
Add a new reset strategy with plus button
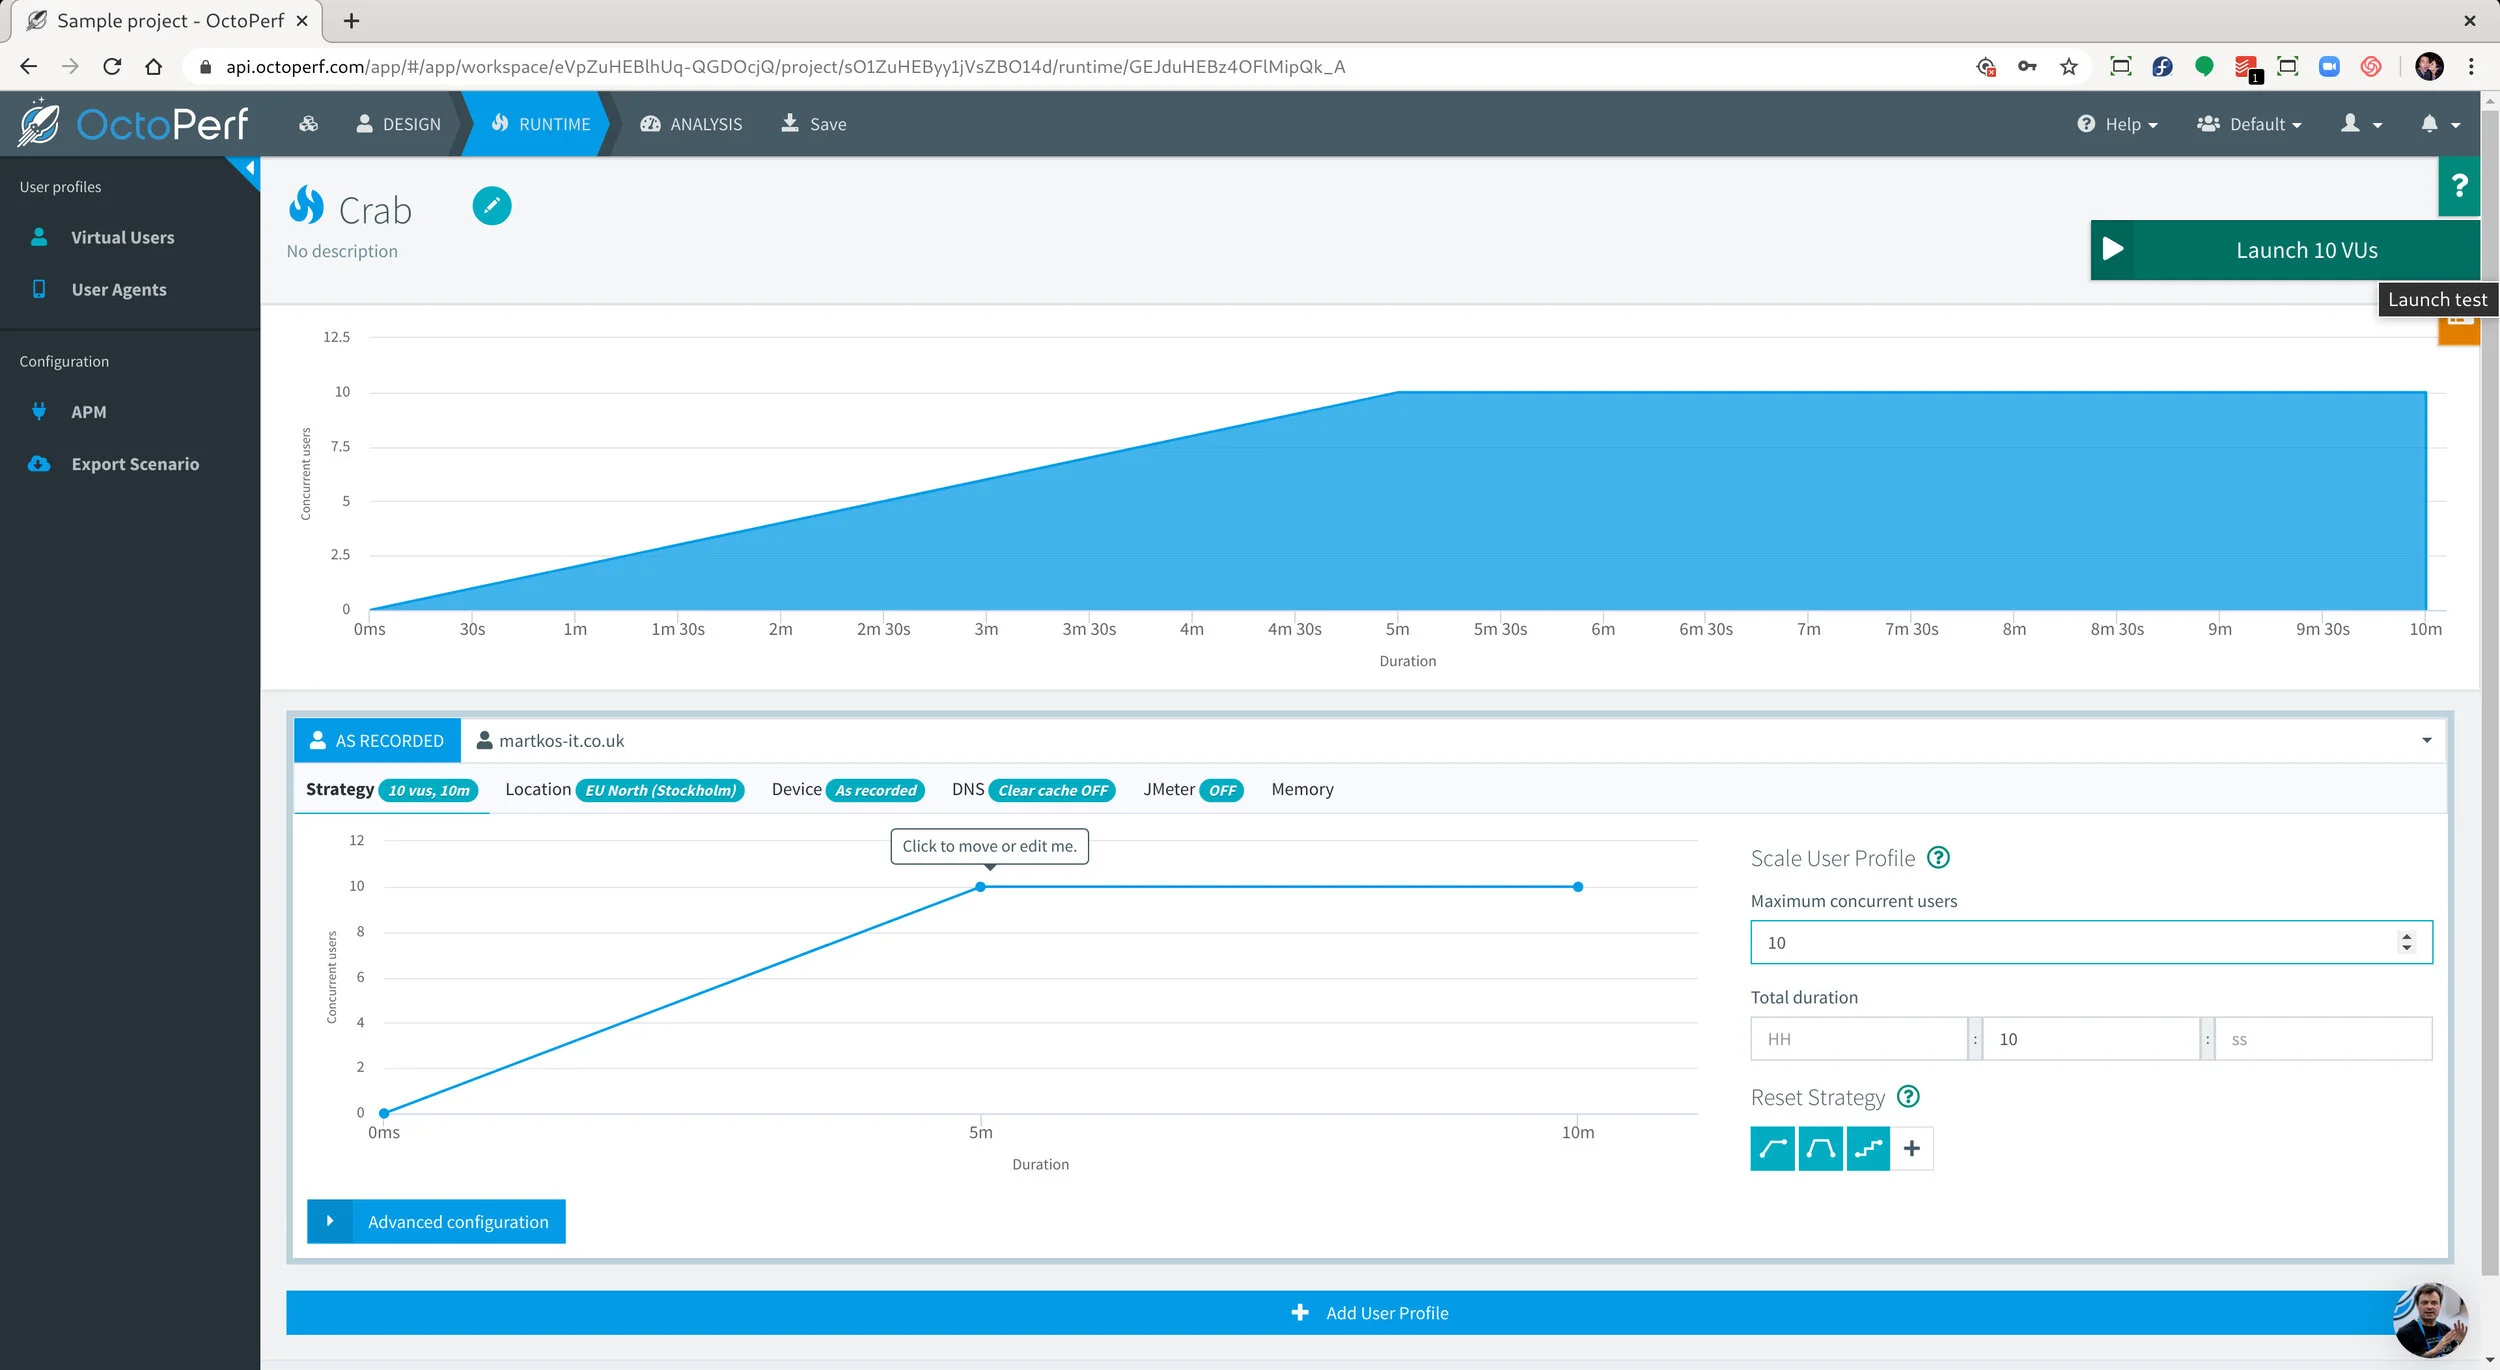(1911, 1148)
